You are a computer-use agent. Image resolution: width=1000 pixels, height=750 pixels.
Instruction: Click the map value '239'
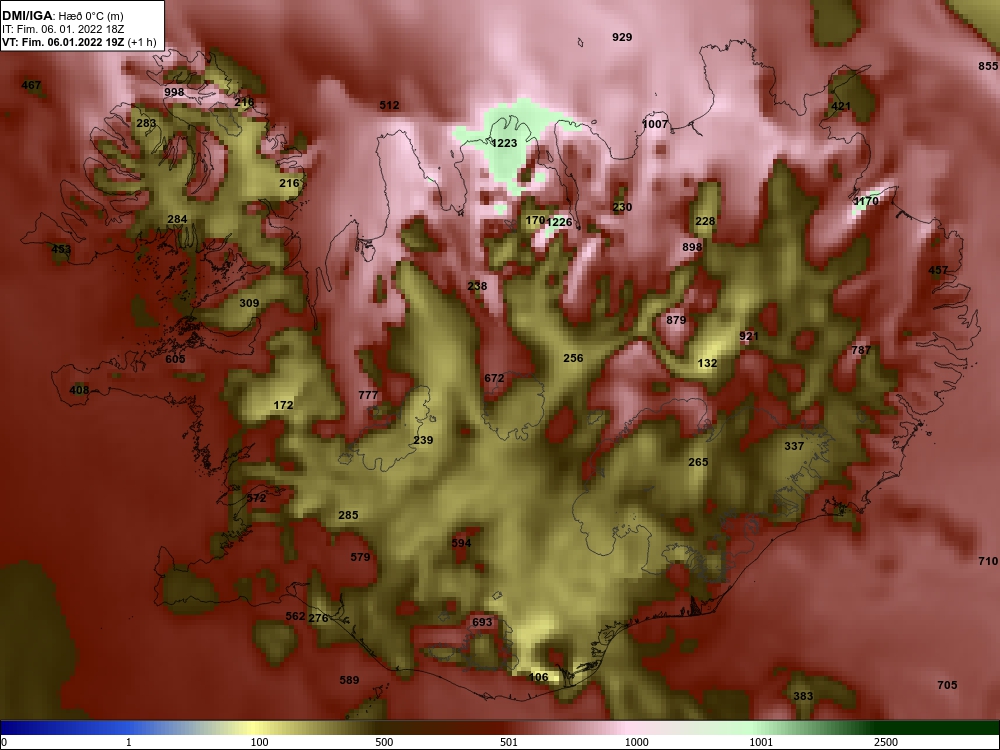coord(423,439)
